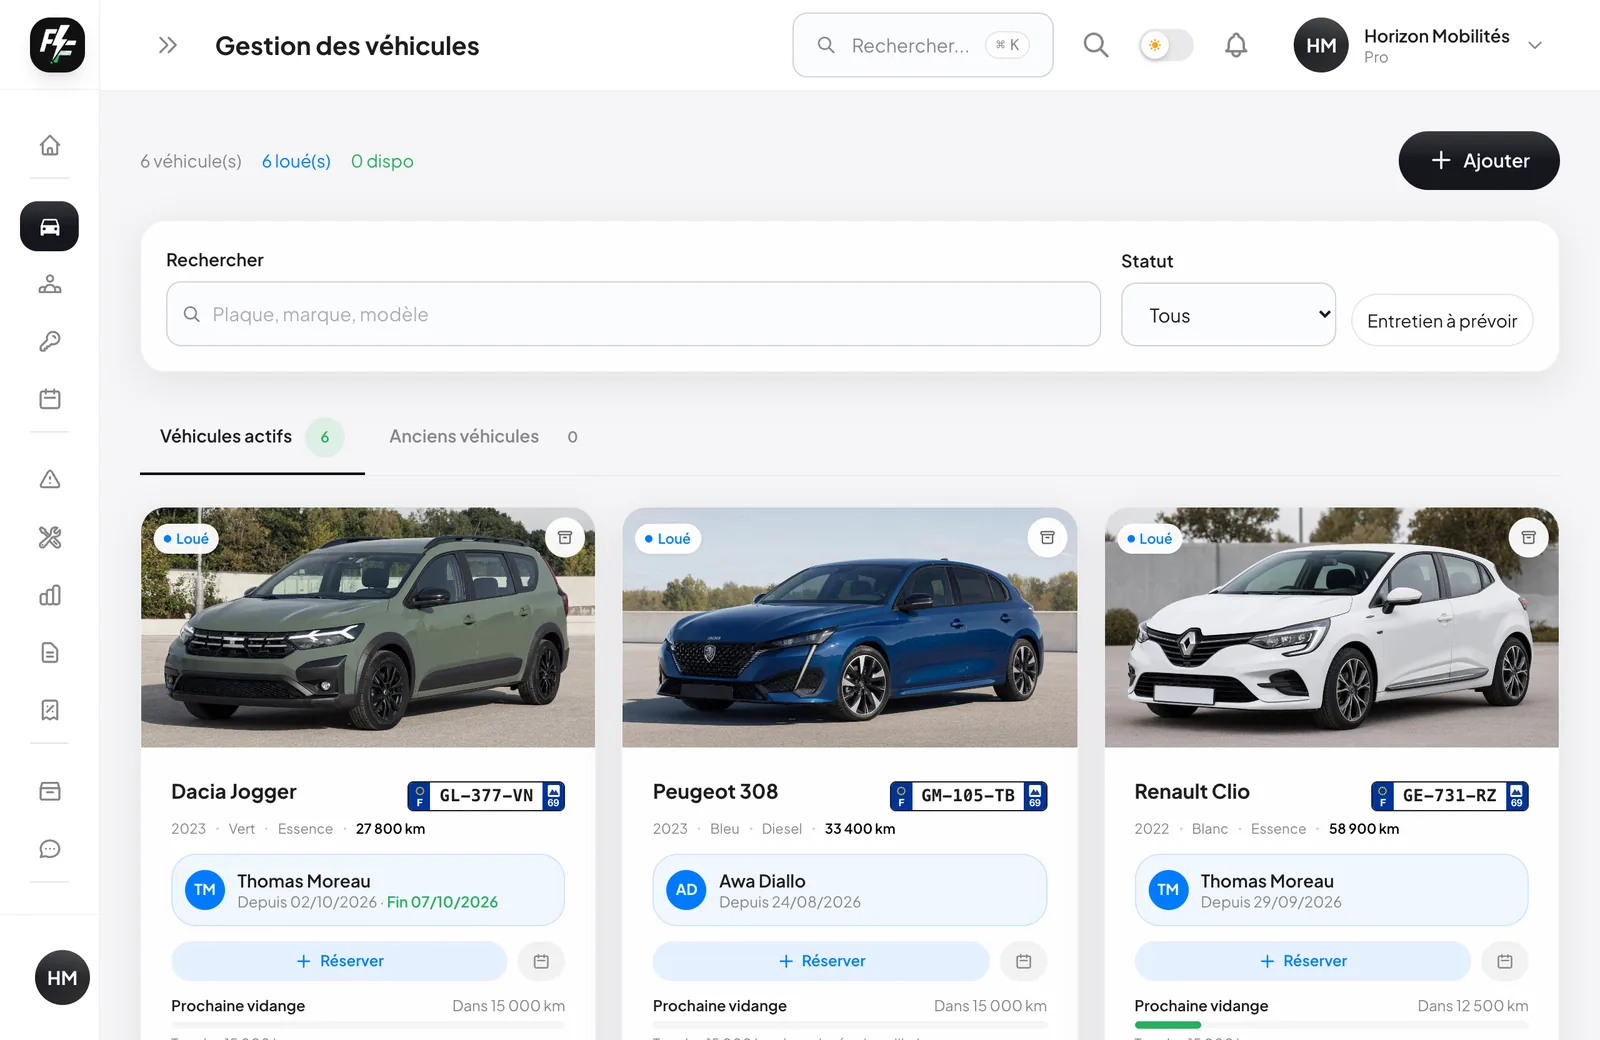Archive the Renault Clio vehicle card
This screenshot has height=1040, width=1600.
click(1528, 538)
